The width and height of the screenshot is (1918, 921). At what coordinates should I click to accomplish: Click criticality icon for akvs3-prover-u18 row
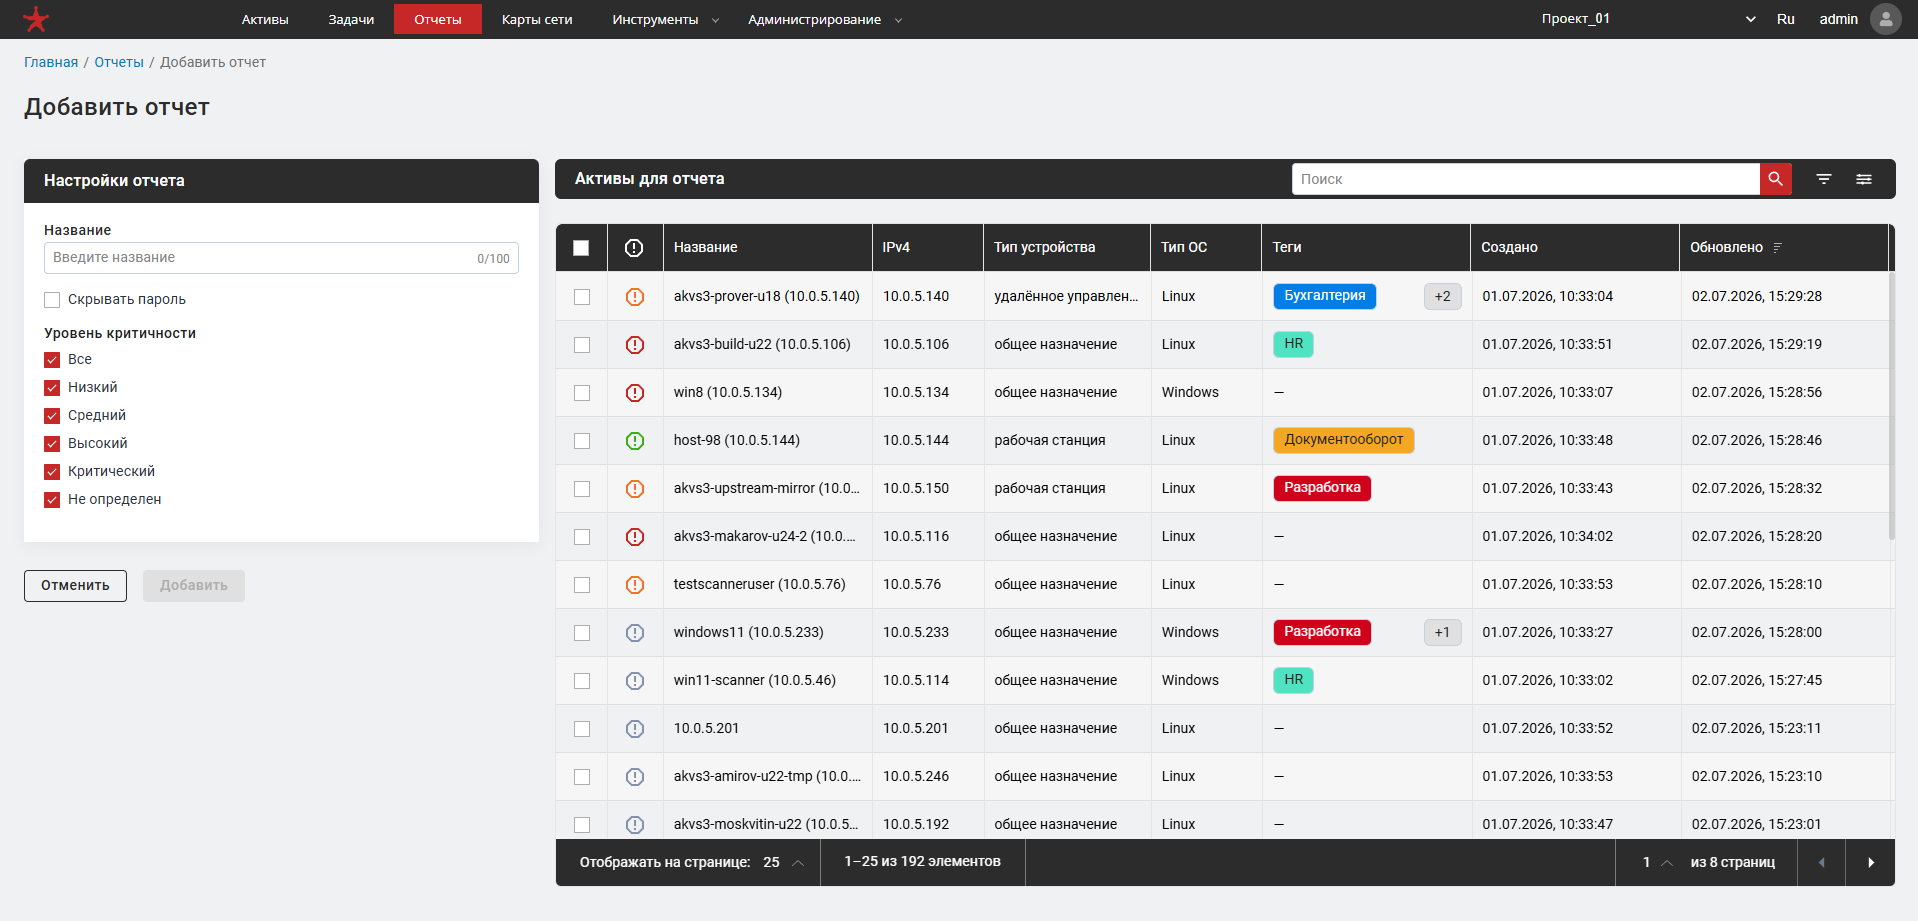pos(635,297)
